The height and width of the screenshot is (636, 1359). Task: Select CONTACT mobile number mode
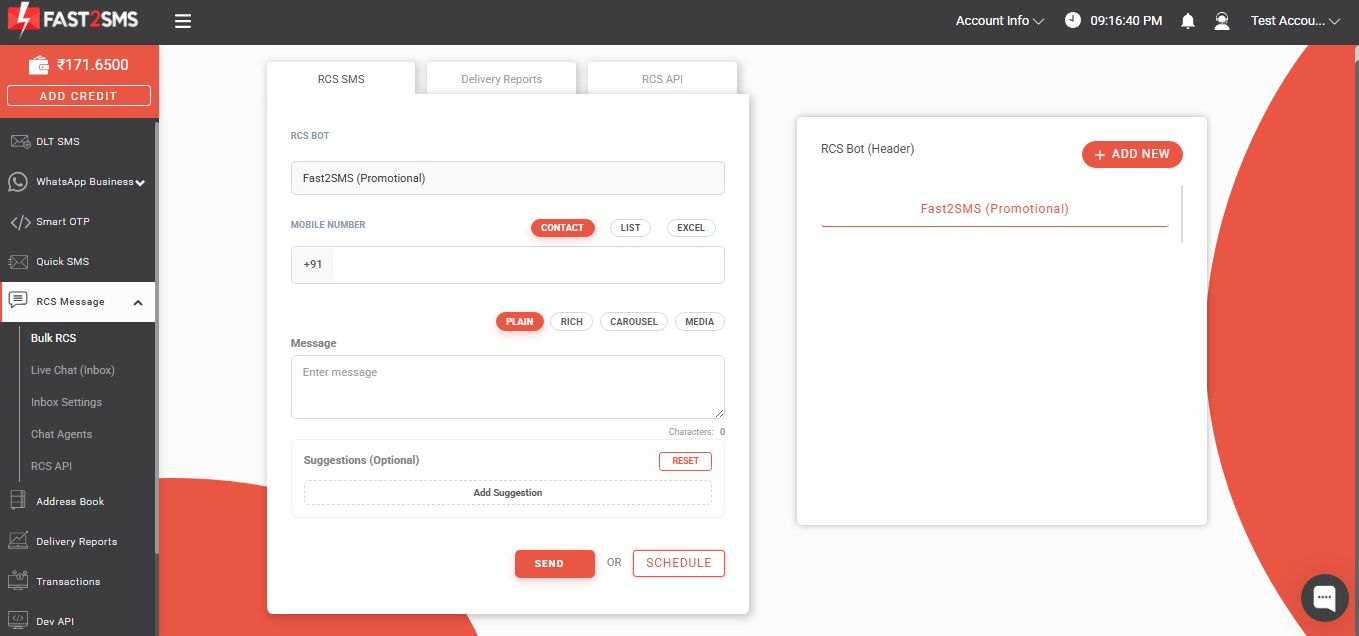tap(562, 228)
